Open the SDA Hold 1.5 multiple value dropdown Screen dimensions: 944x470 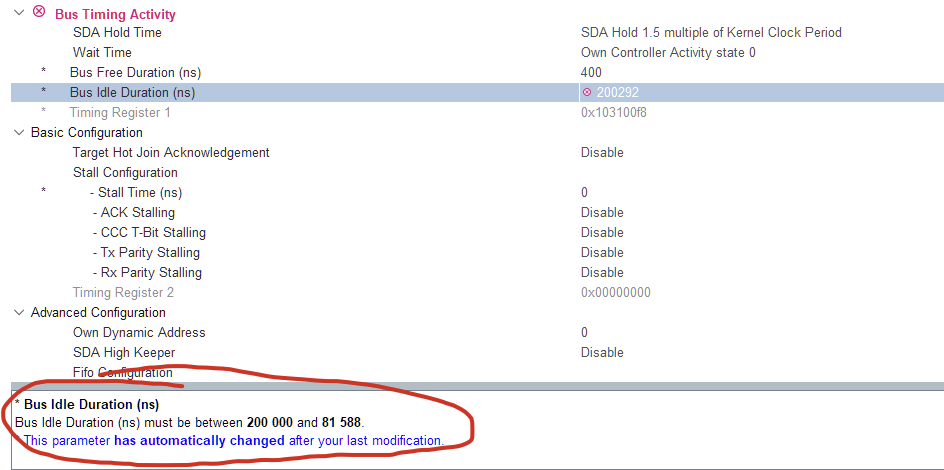pos(711,32)
